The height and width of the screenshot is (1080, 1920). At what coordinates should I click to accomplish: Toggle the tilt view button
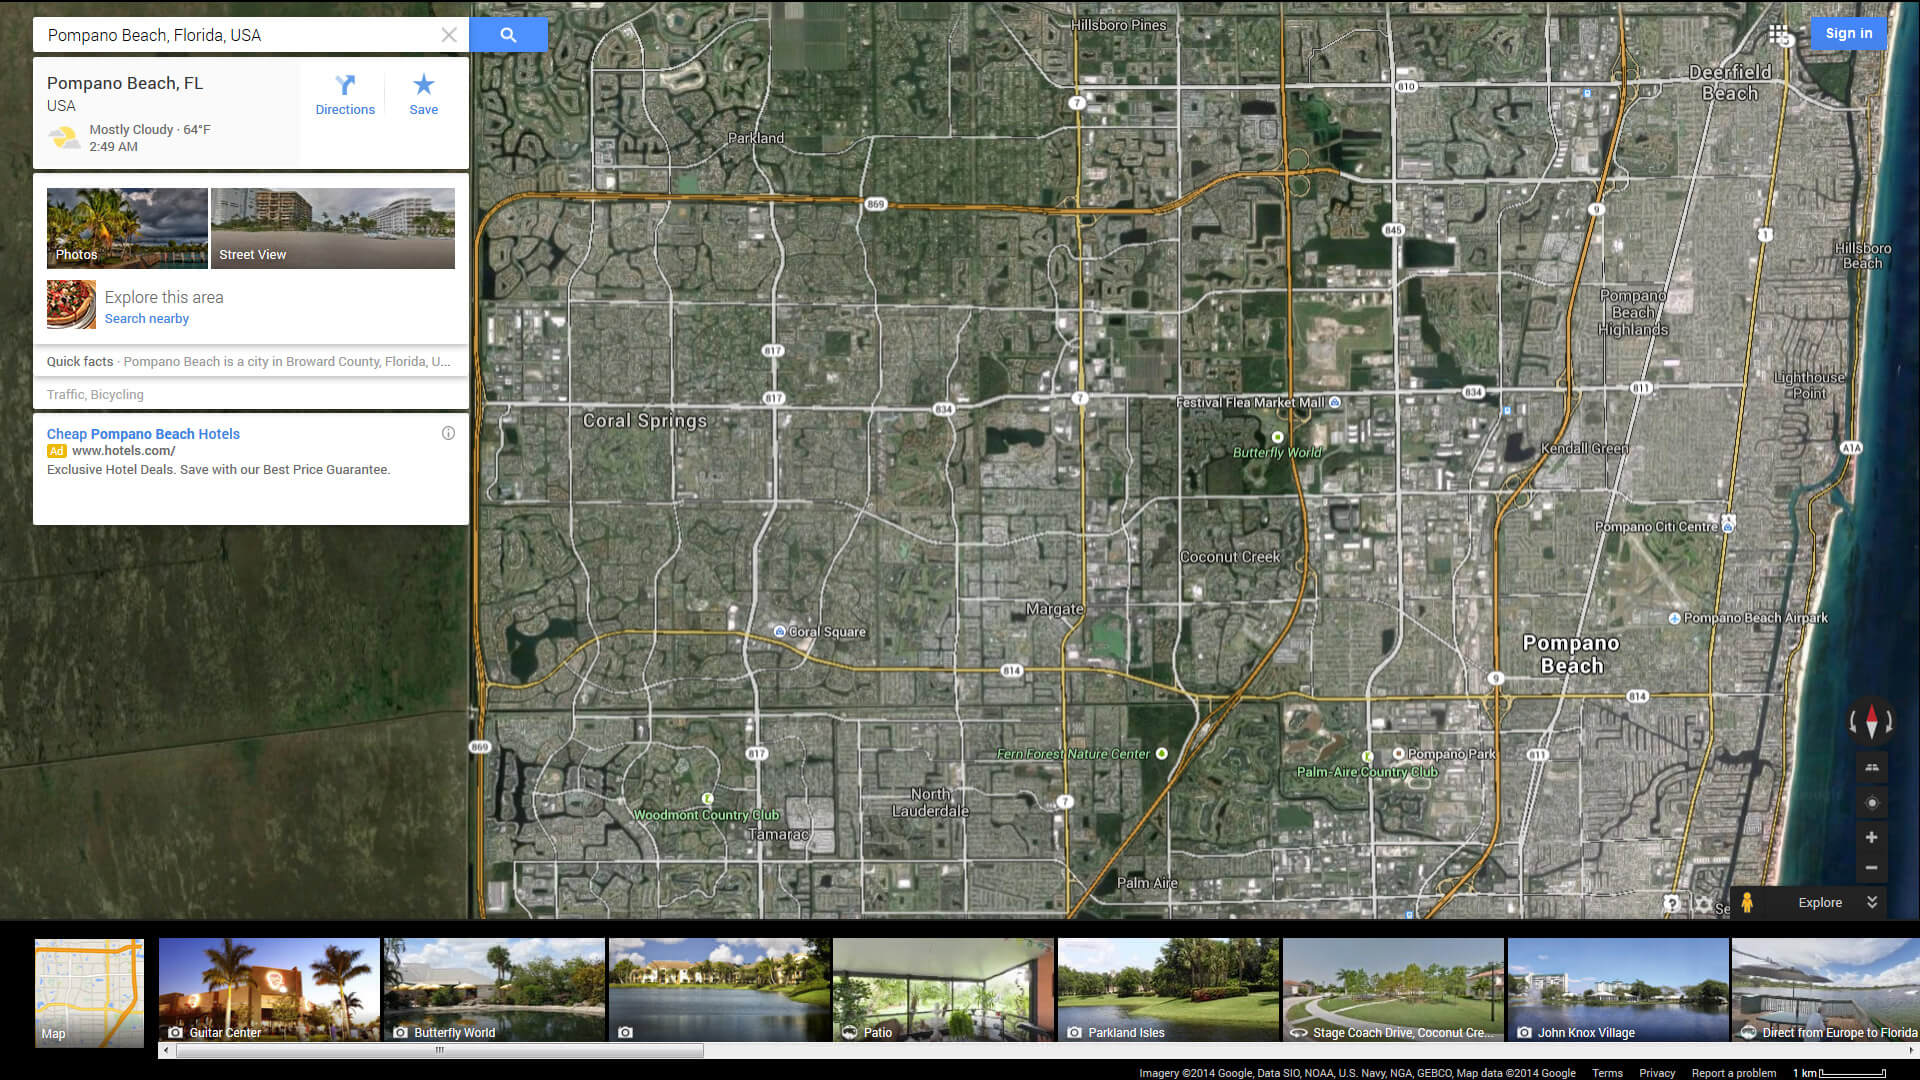1871,768
